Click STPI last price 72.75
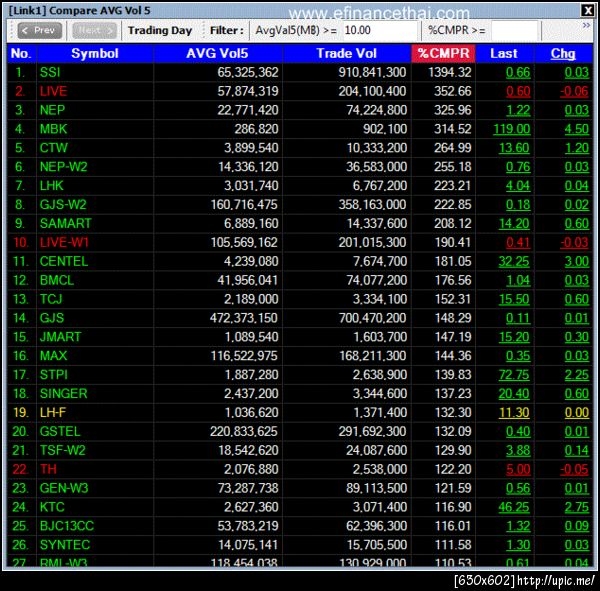600x591 pixels. (x=514, y=375)
